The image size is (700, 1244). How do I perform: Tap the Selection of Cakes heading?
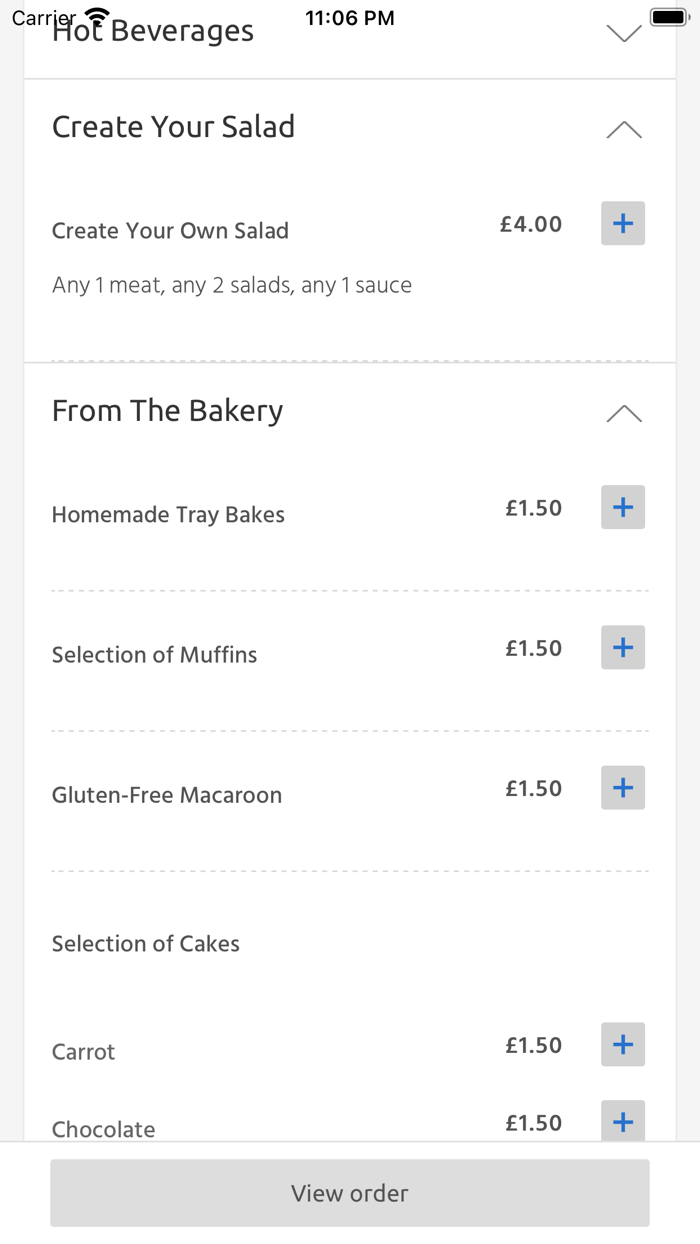tap(146, 943)
